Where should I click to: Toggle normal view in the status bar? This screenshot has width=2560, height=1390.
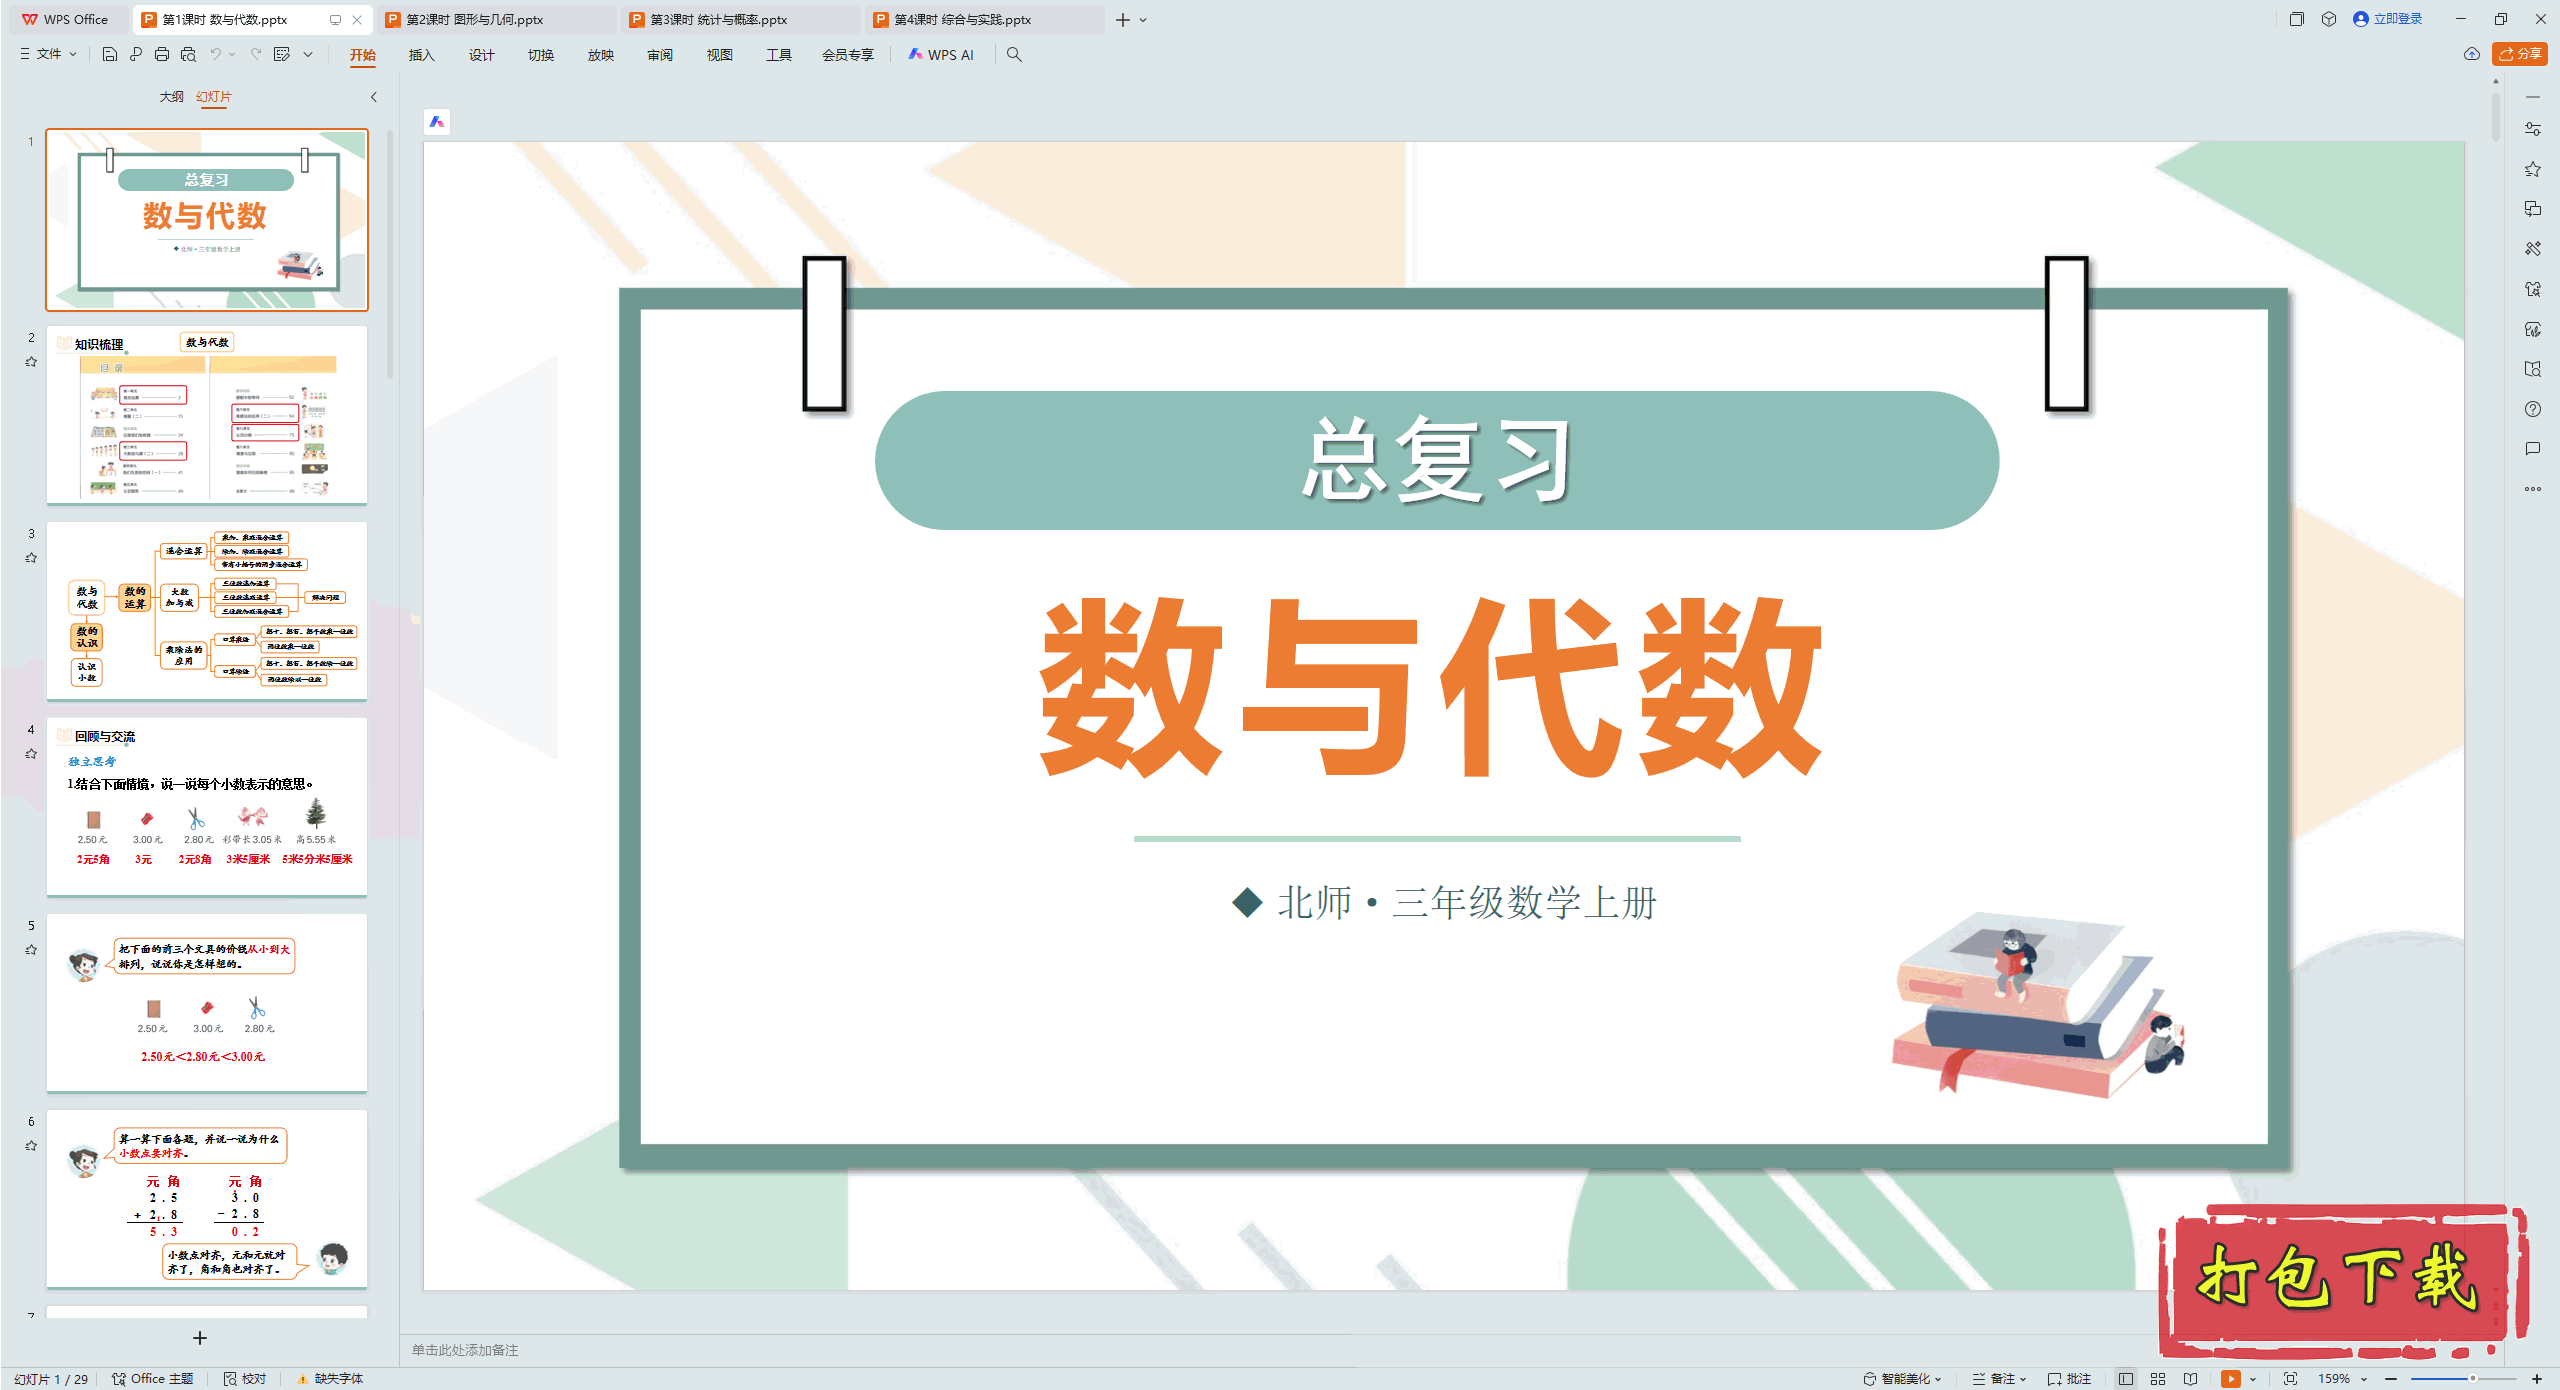[2126, 1379]
